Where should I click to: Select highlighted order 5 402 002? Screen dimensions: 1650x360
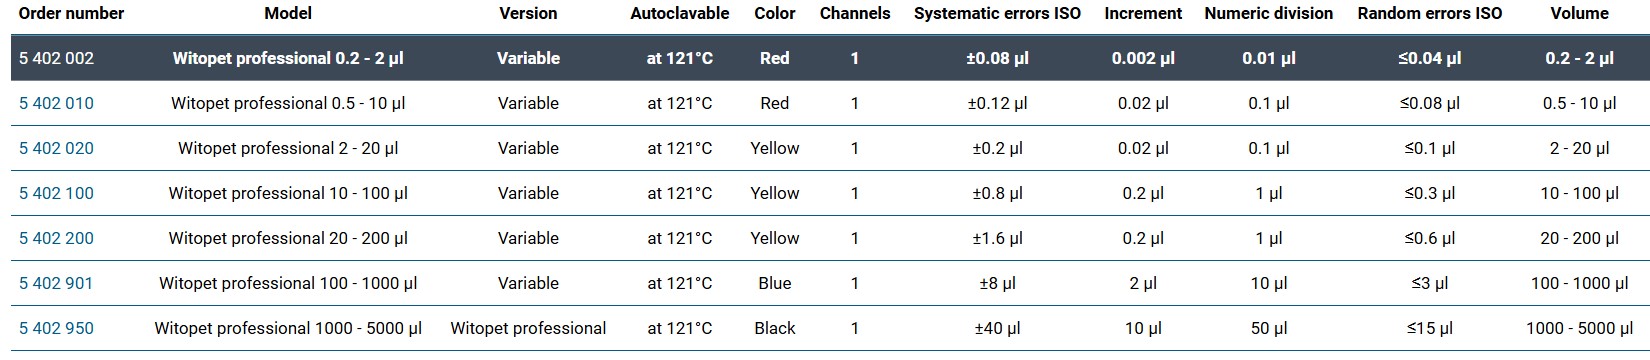[56, 58]
